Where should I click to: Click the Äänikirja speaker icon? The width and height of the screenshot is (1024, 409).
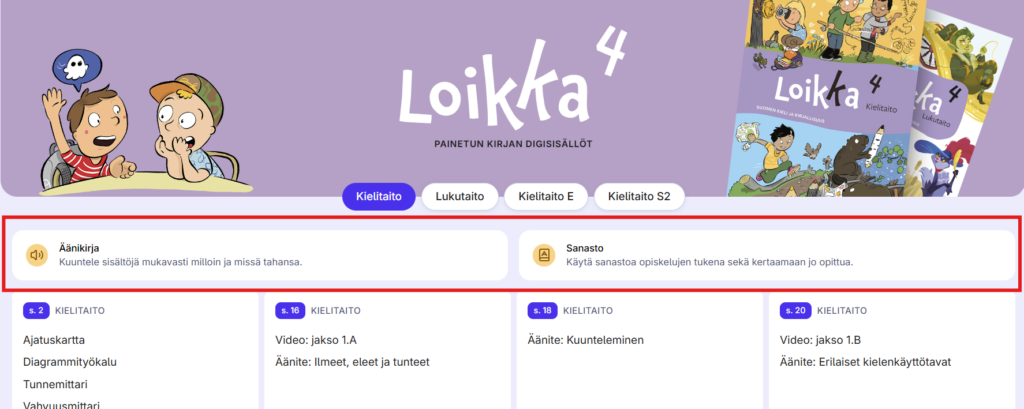point(37,255)
